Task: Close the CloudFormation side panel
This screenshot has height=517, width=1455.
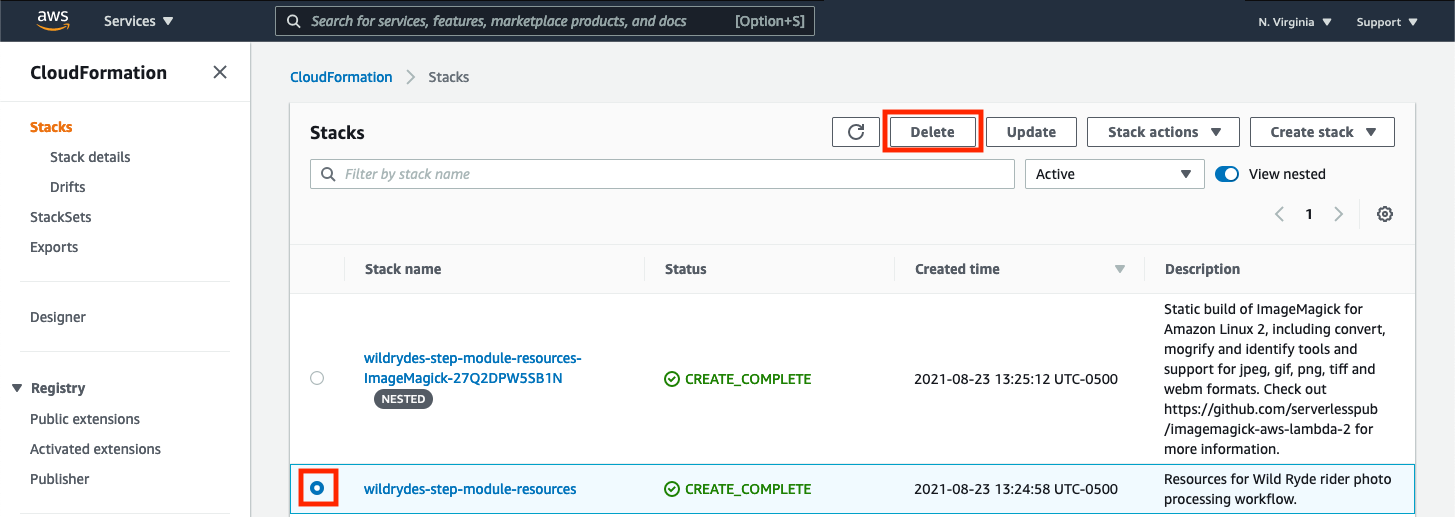Action: [x=220, y=72]
